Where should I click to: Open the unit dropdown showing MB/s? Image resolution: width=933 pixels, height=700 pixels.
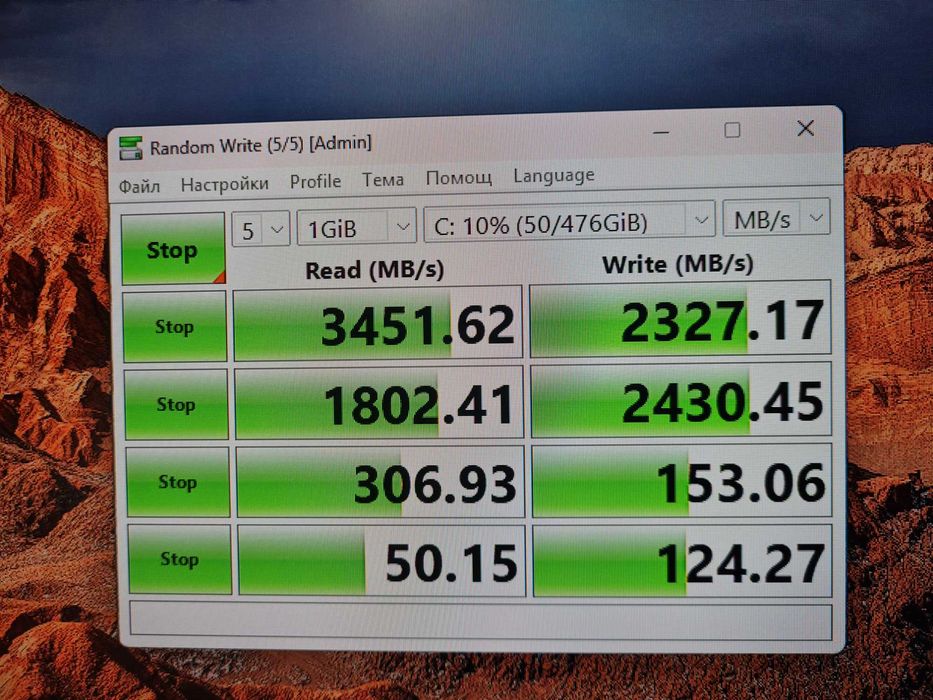tap(776, 218)
